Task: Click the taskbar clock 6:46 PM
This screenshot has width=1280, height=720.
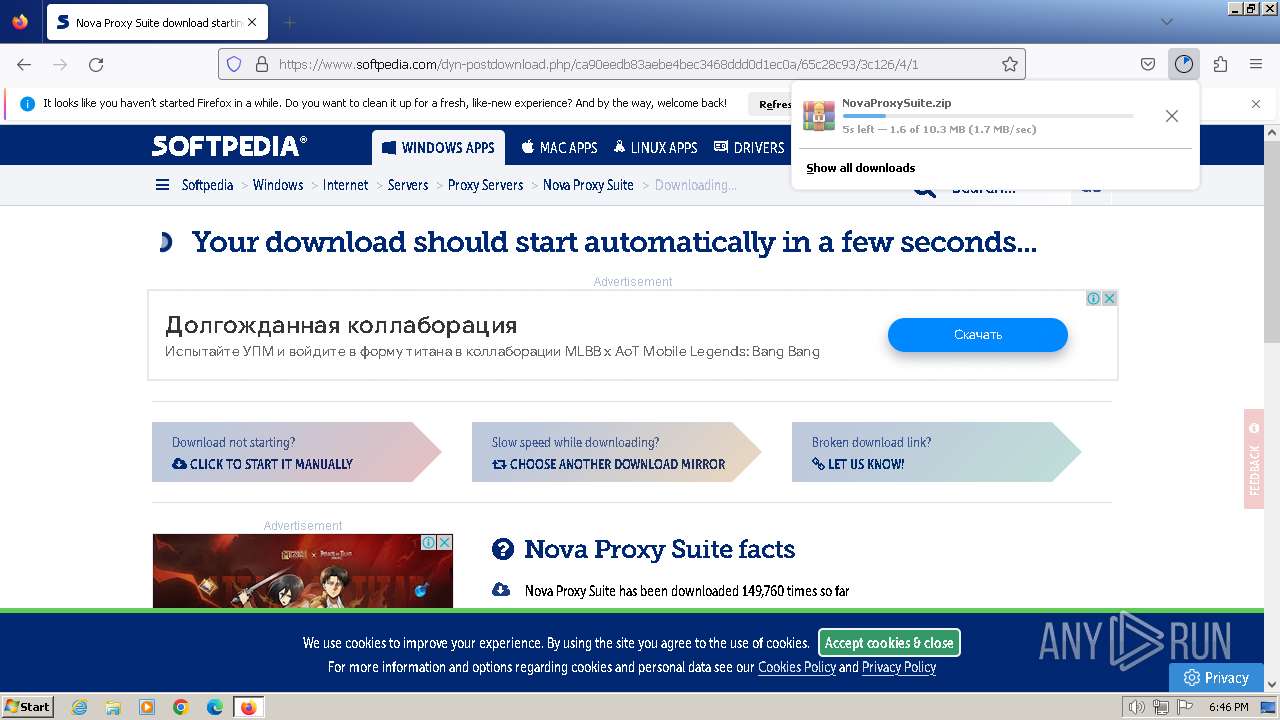Action: [x=1228, y=707]
